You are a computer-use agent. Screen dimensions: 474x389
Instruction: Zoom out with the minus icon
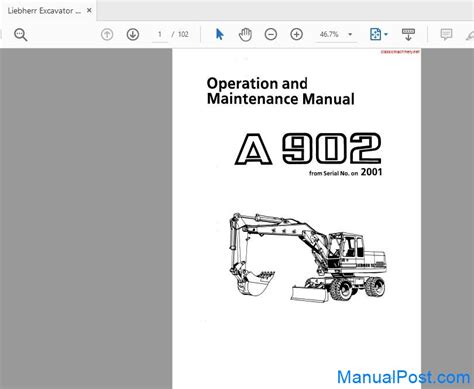tap(271, 34)
